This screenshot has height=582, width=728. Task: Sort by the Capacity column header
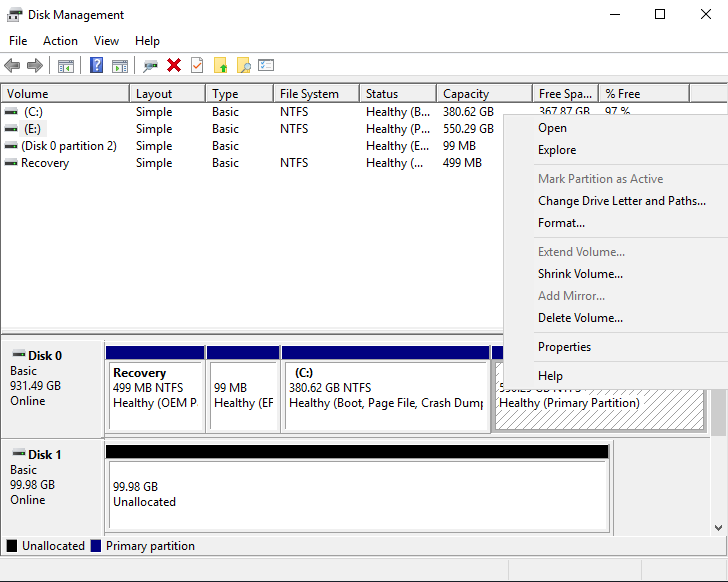[484, 94]
